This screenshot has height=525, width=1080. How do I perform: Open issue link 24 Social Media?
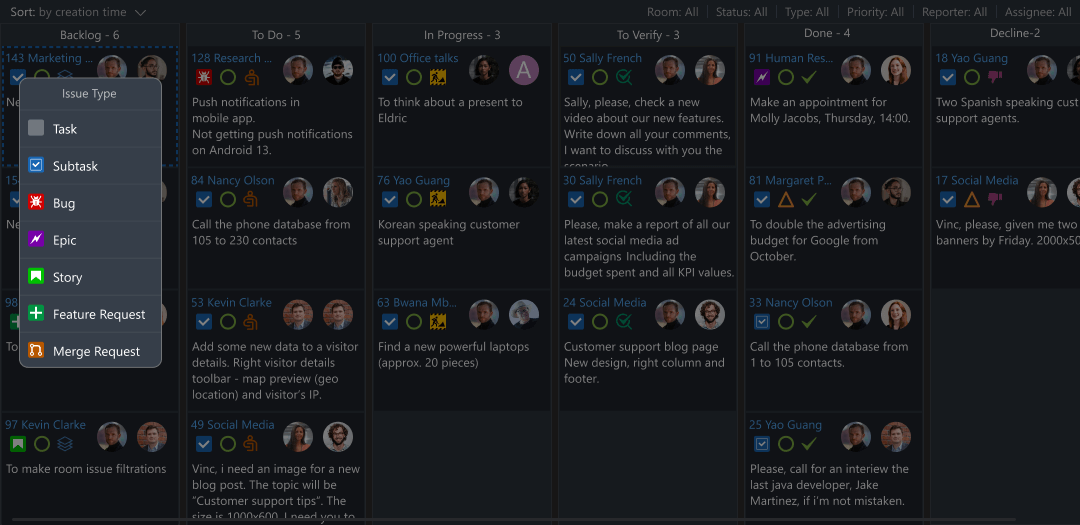point(604,302)
